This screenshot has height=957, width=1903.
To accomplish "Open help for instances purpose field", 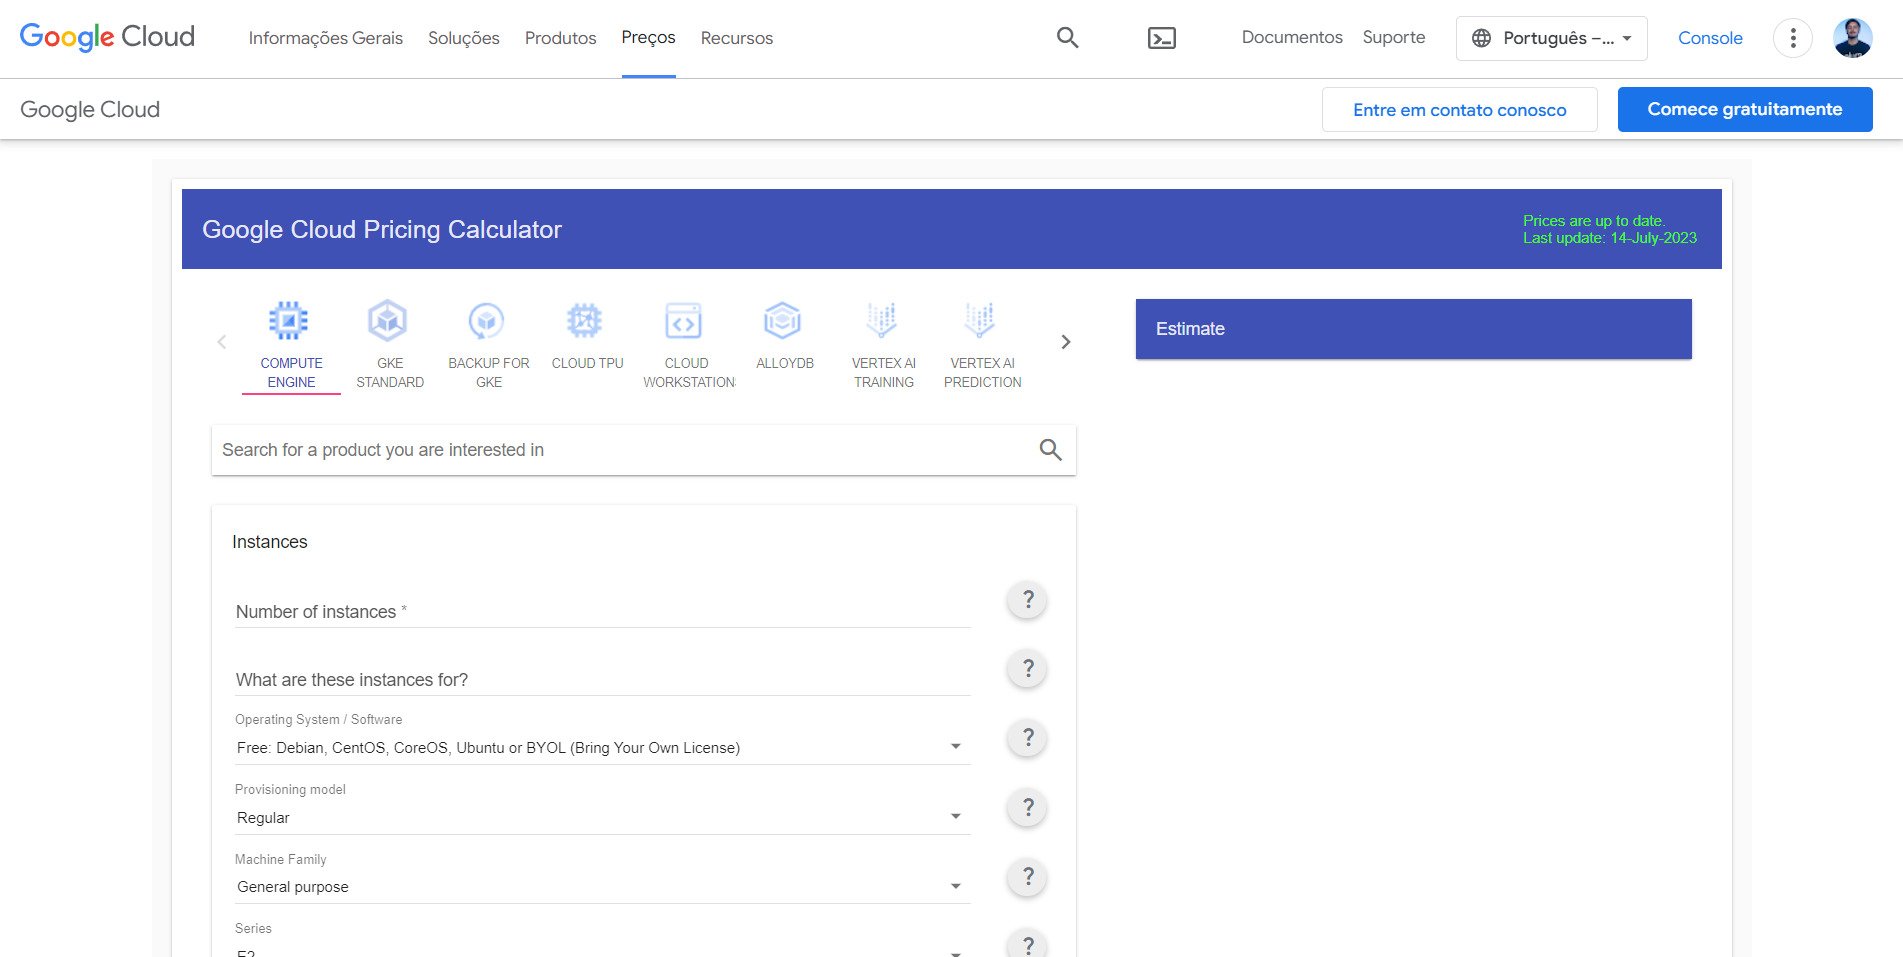I will click(1027, 668).
